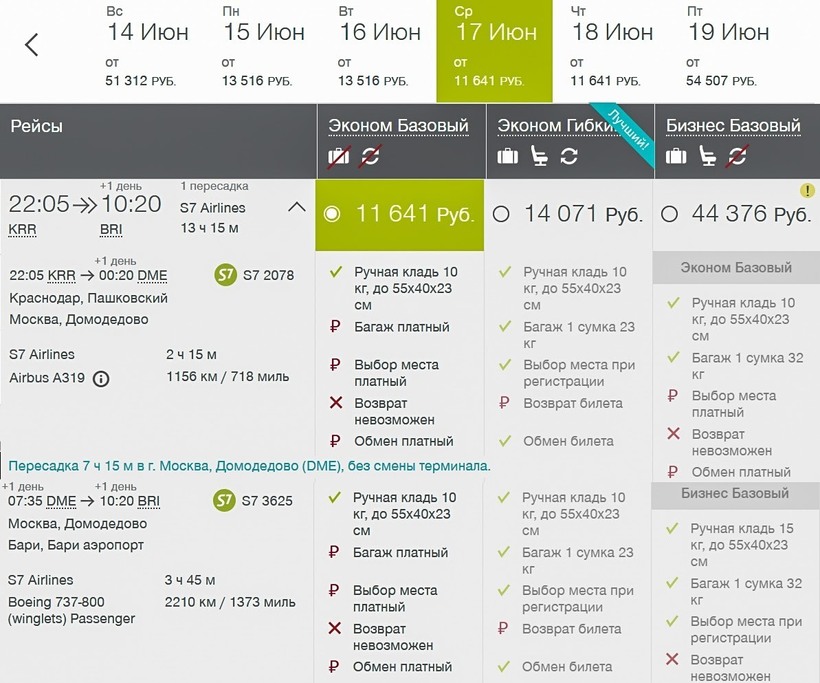Click yellow warning icon near 44 376 price

pos(807,190)
